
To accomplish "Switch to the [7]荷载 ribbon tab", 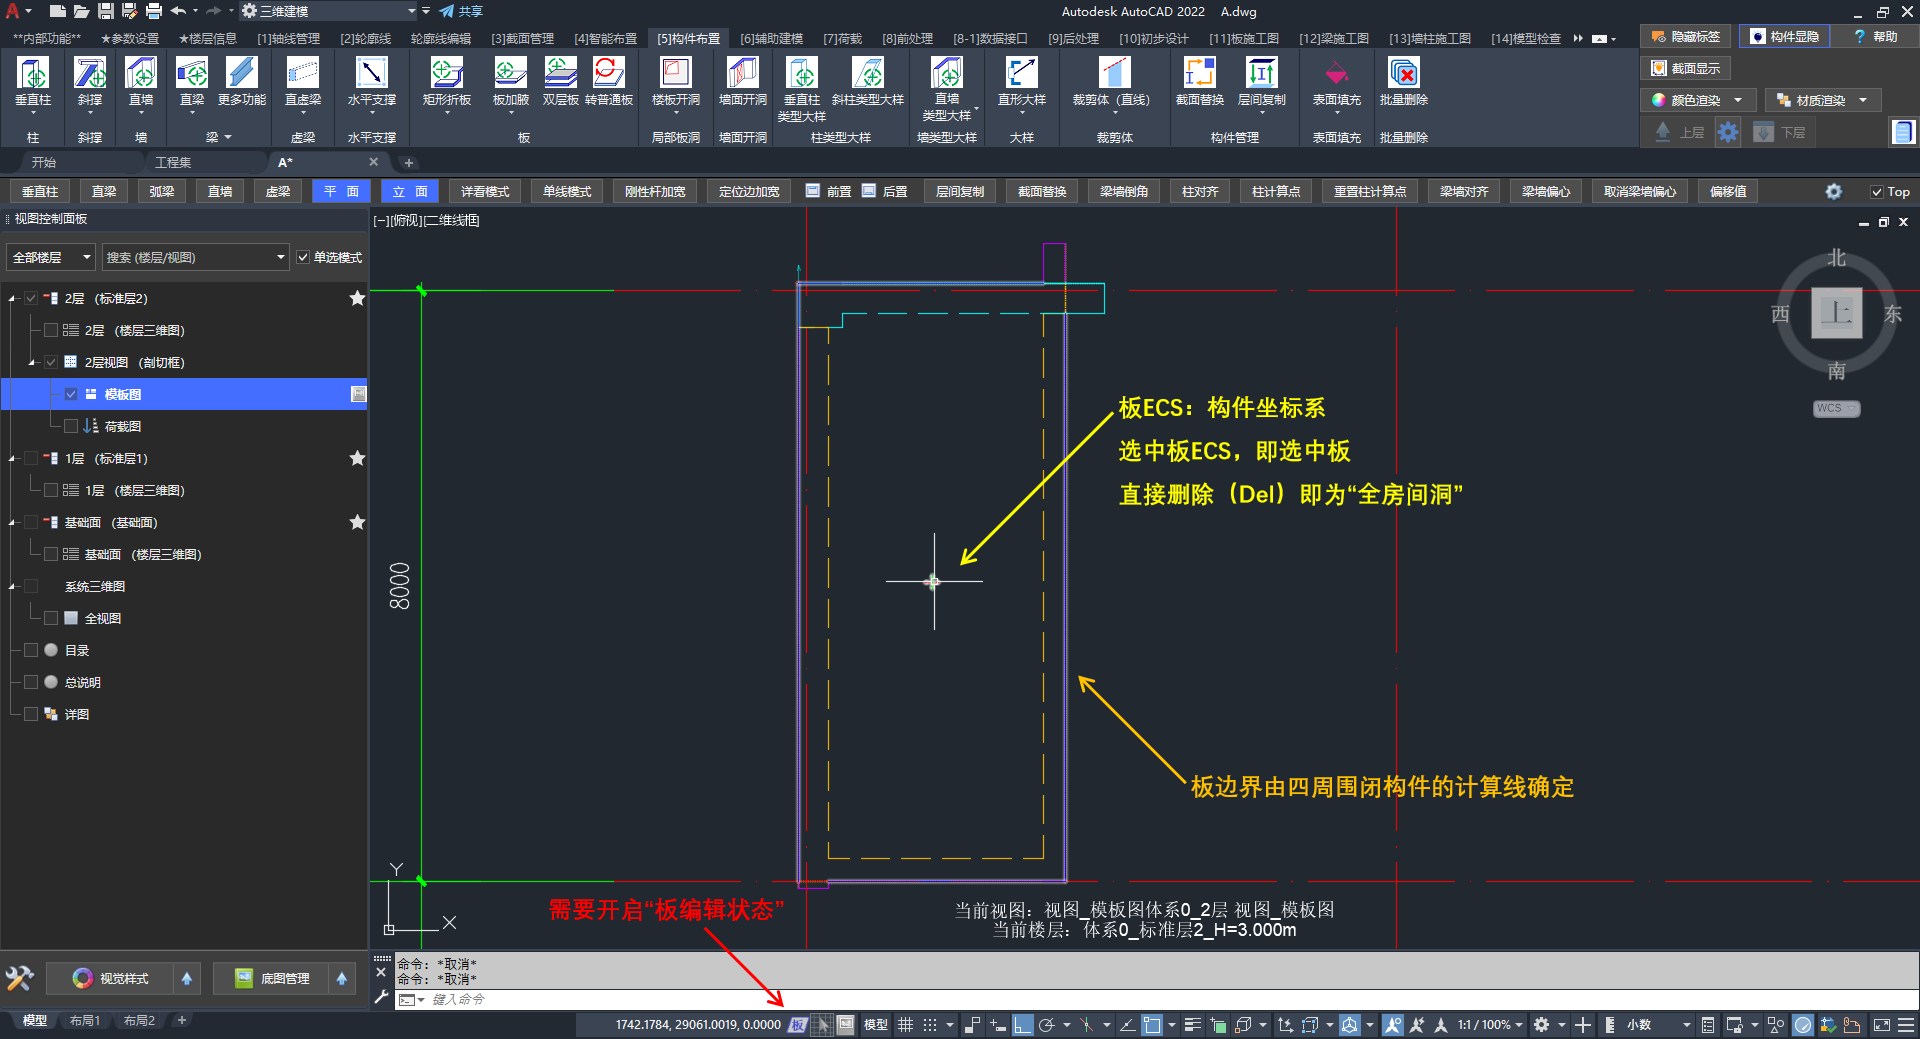I will tap(842, 38).
